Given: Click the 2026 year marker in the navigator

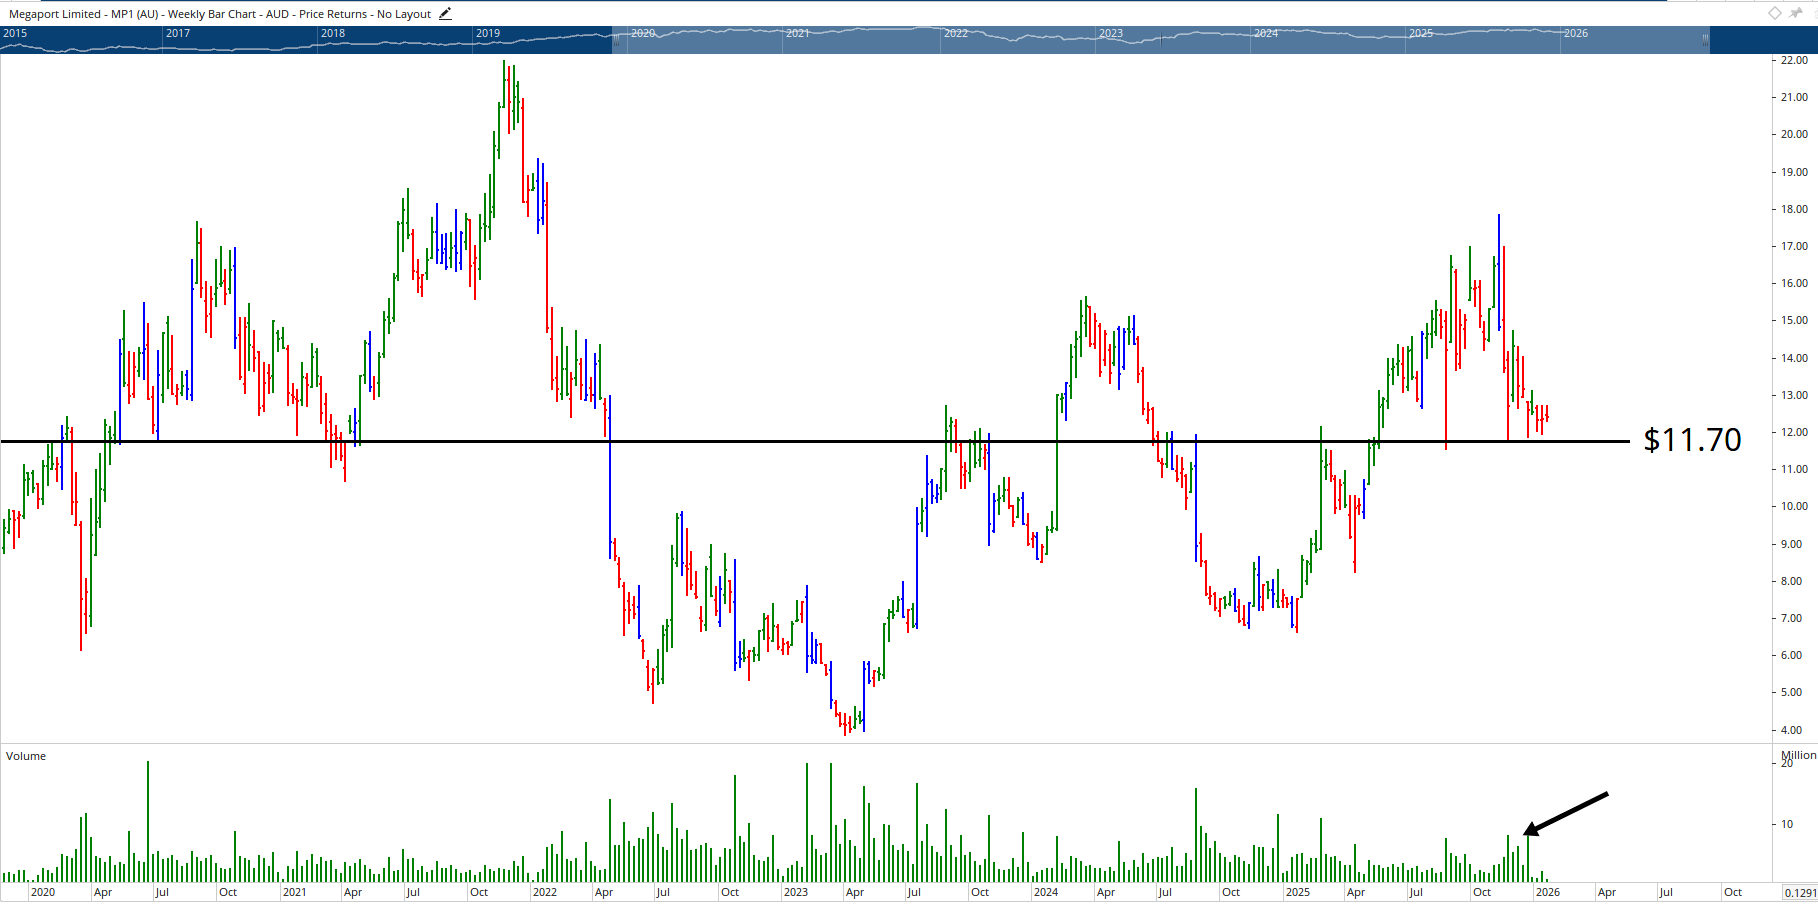Looking at the screenshot, I should 1576,33.
